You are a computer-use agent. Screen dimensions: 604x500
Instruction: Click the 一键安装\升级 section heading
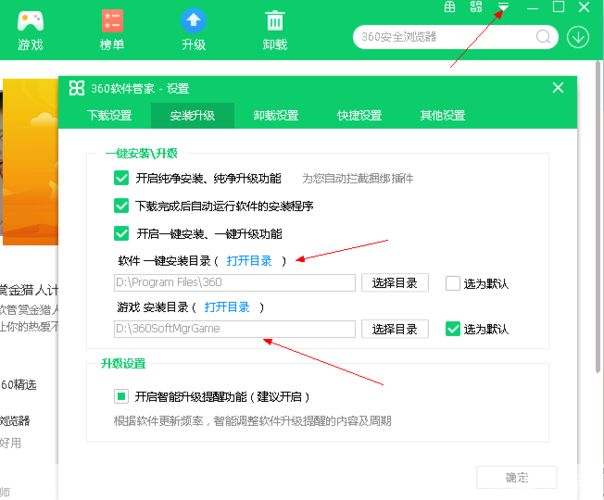click(141, 153)
